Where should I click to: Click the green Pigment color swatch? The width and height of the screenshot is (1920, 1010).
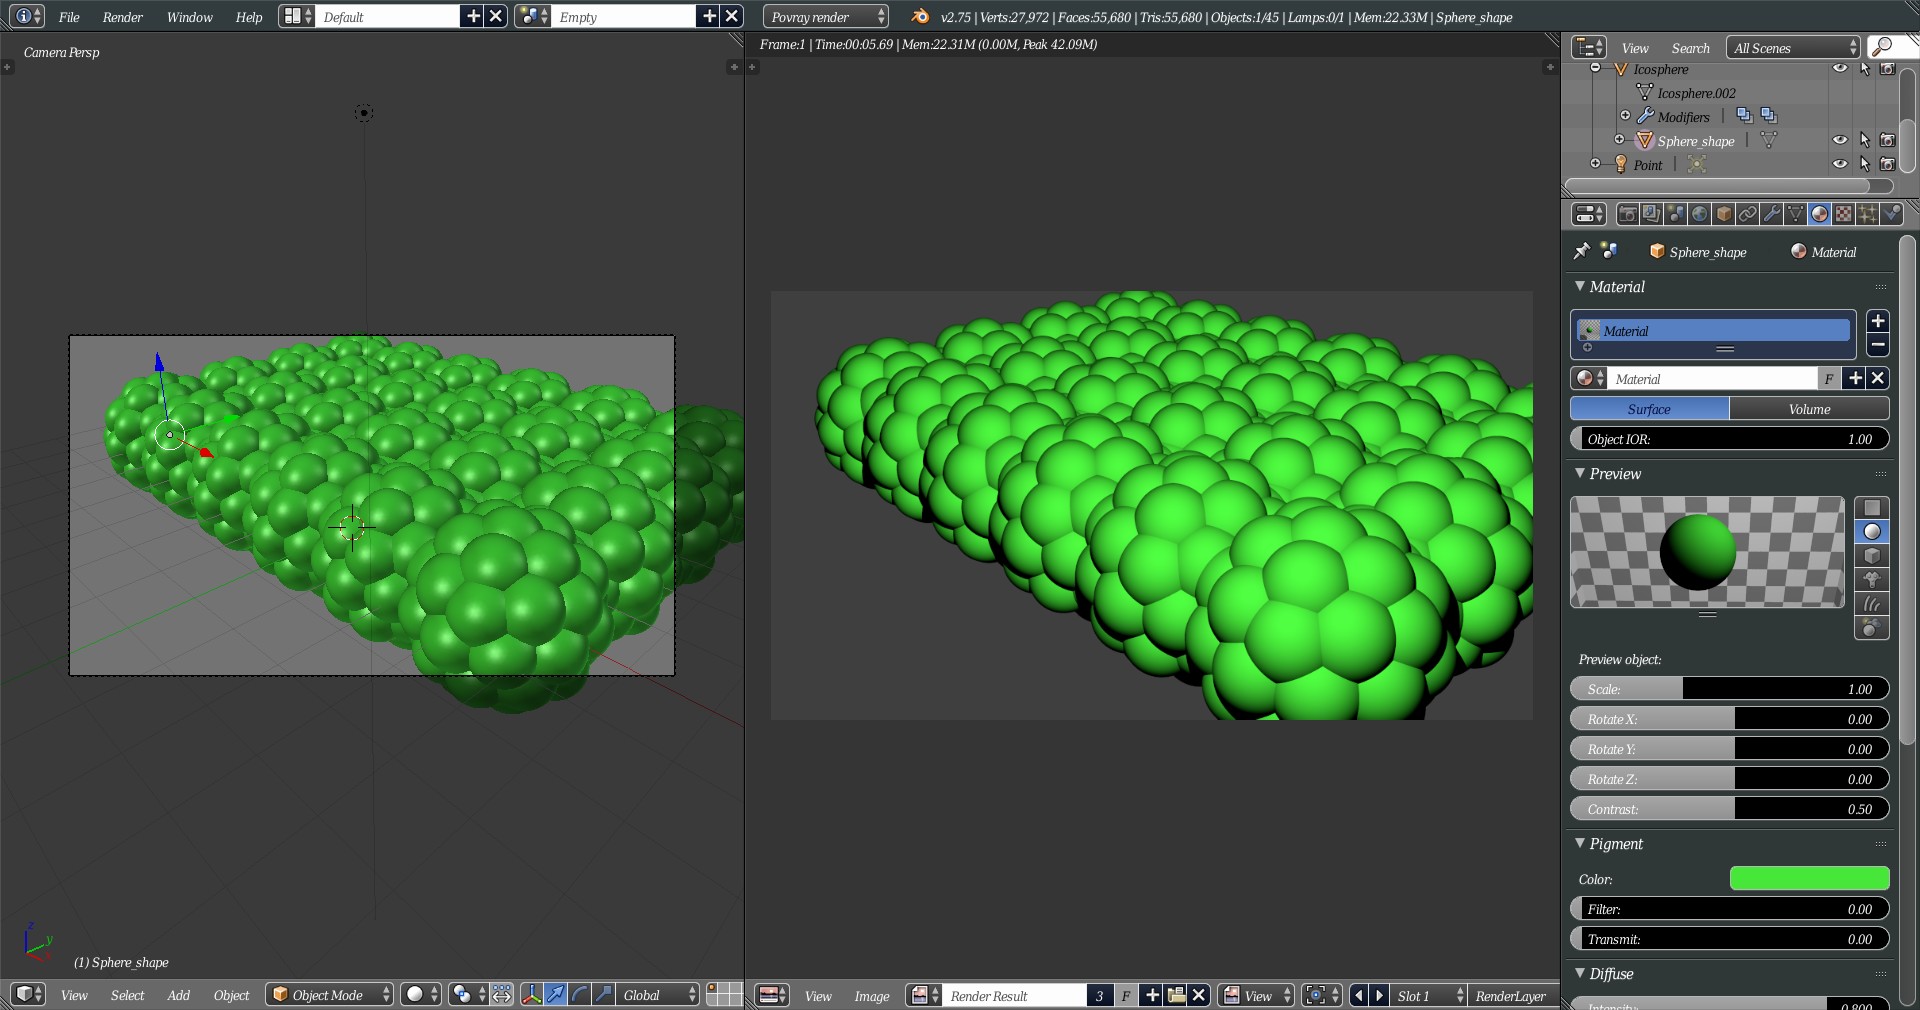pyautogui.click(x=1809, y=879)
